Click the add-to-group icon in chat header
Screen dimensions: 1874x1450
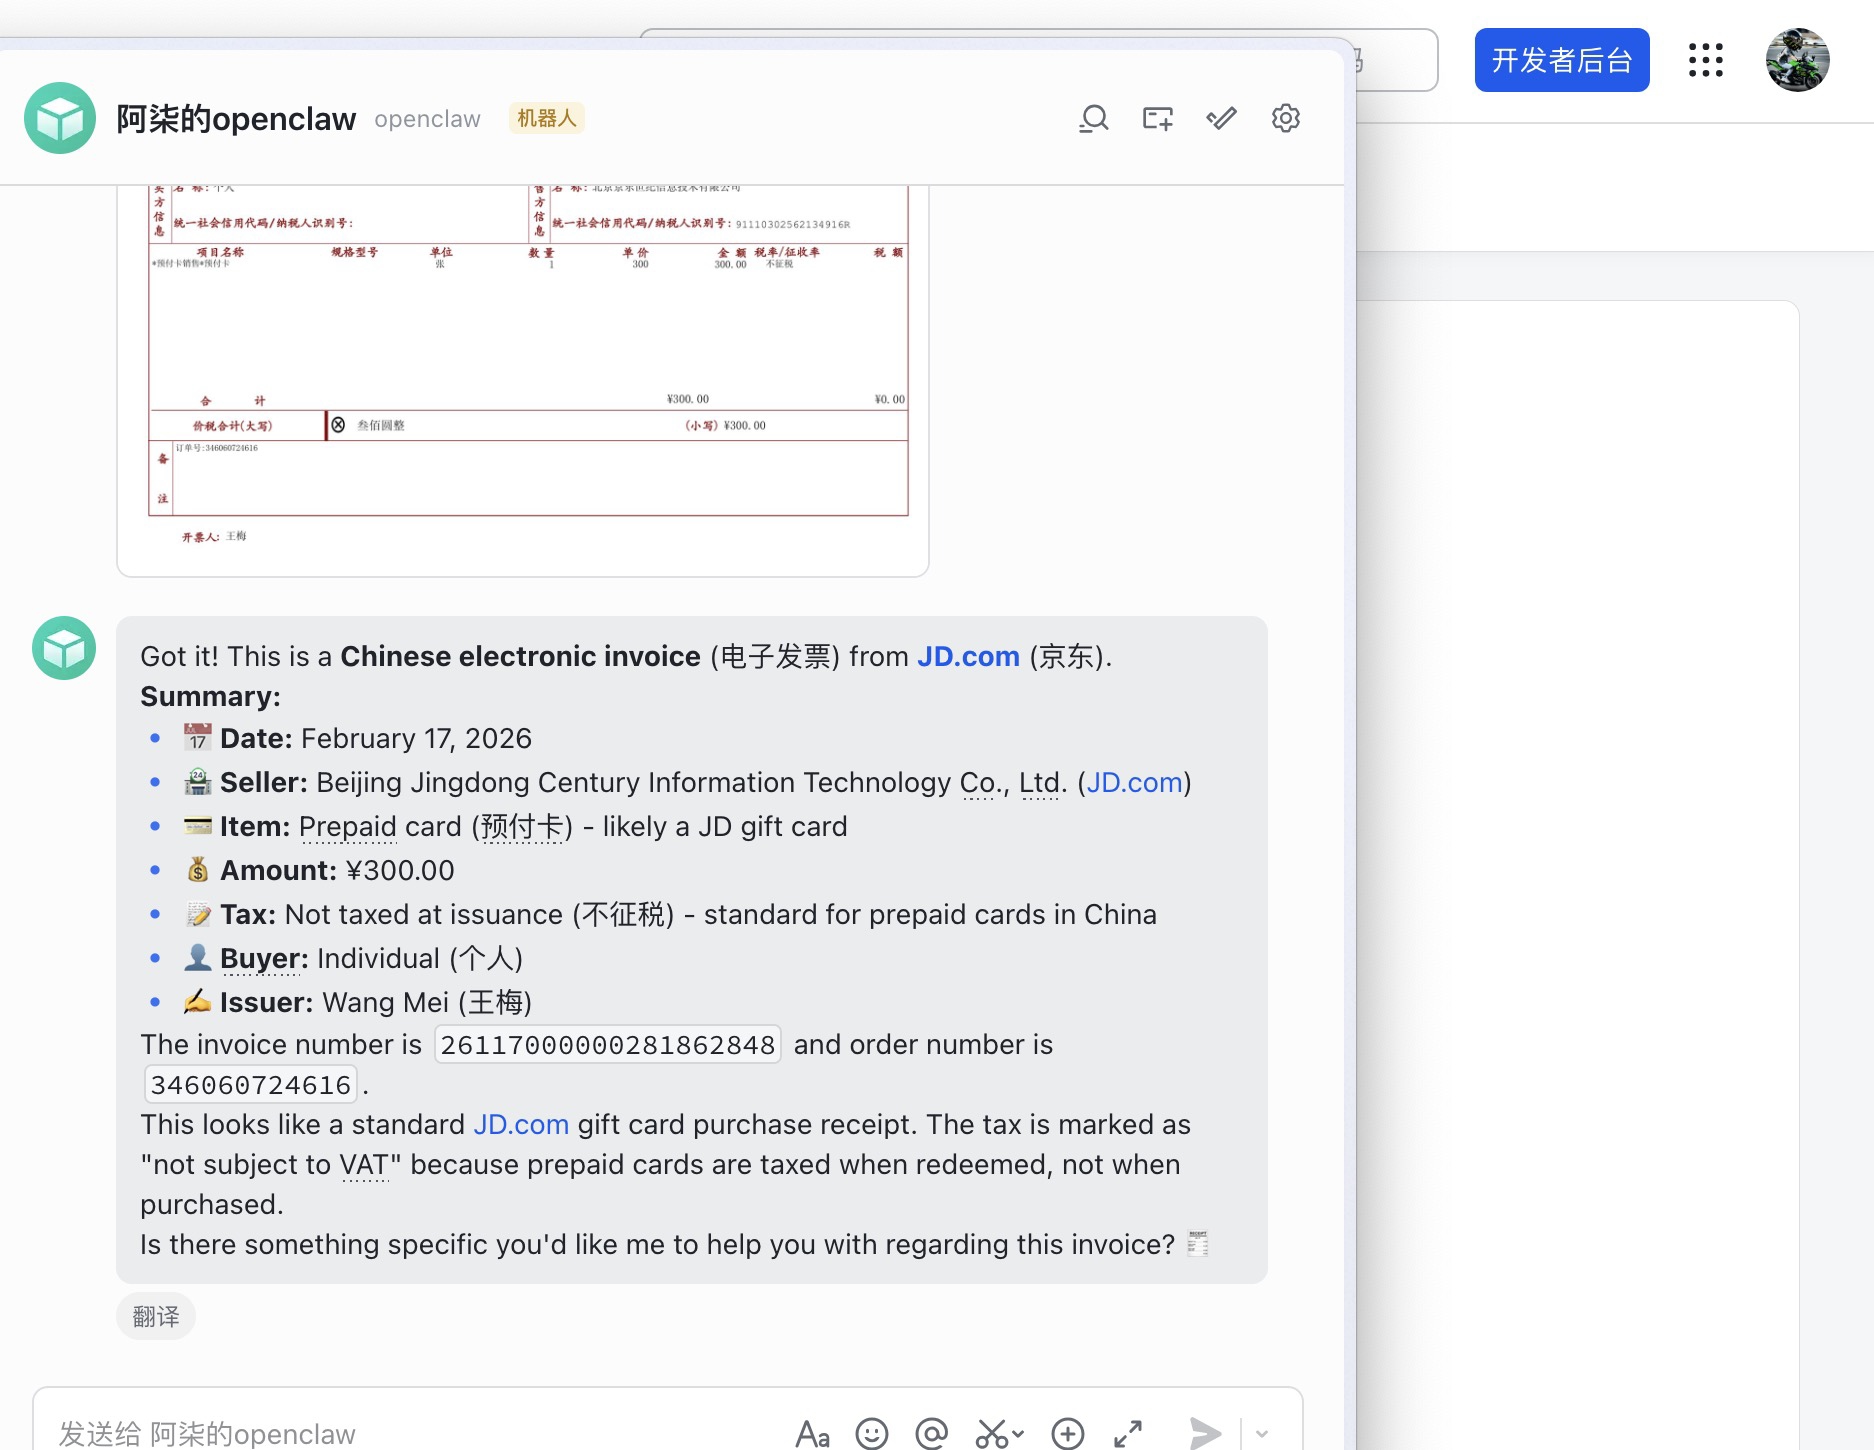pyautogui.click(x=1158, y=119)
